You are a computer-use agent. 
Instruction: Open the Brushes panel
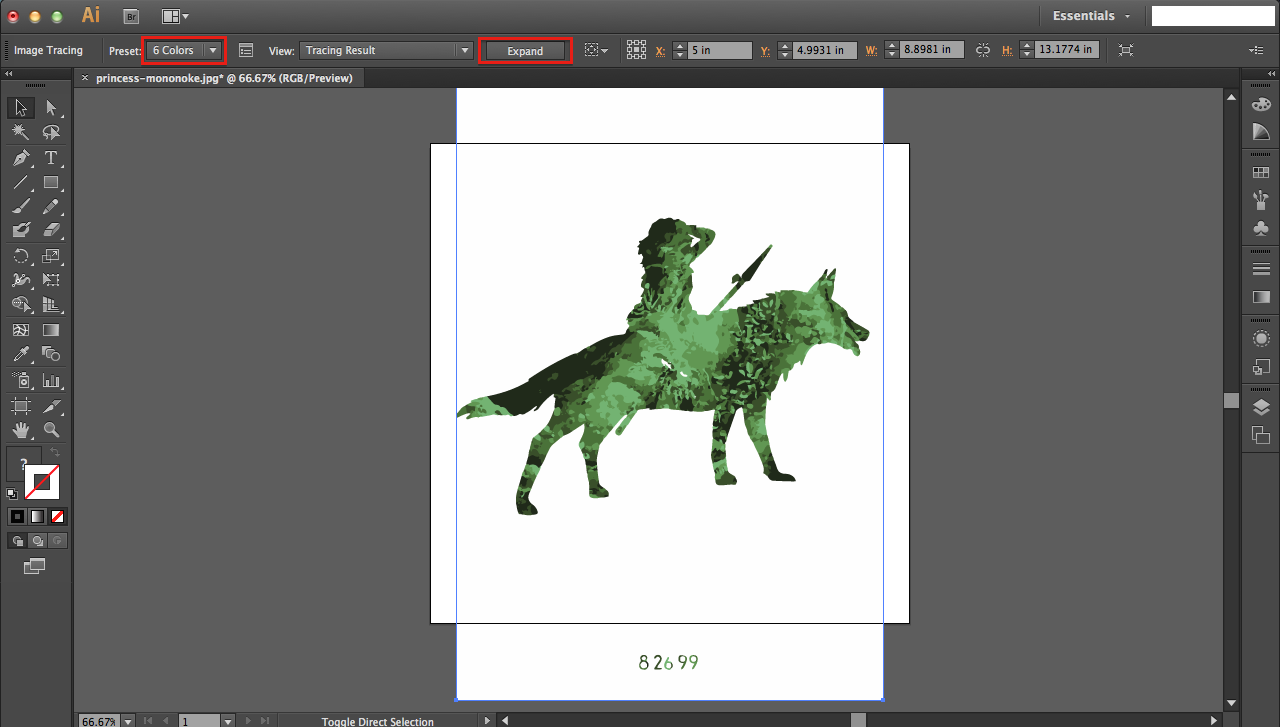[x=1261, y=200]
